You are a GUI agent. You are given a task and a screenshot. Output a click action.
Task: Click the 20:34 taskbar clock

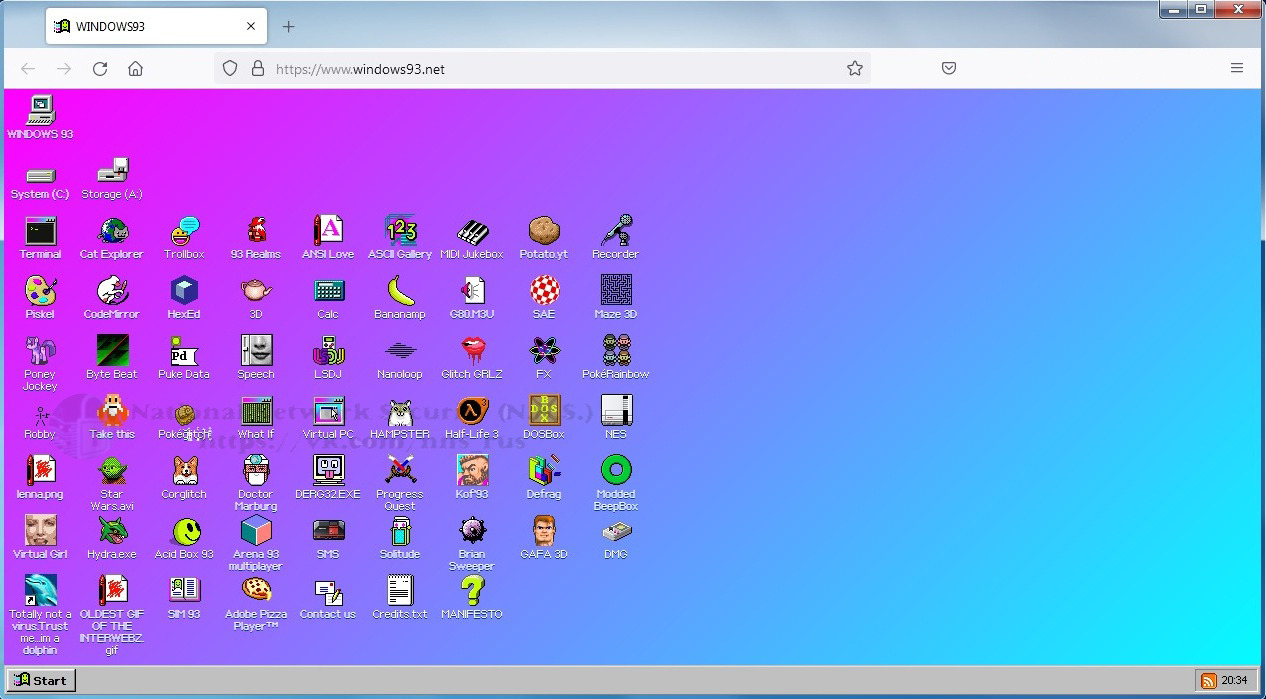coord(1235,681)
